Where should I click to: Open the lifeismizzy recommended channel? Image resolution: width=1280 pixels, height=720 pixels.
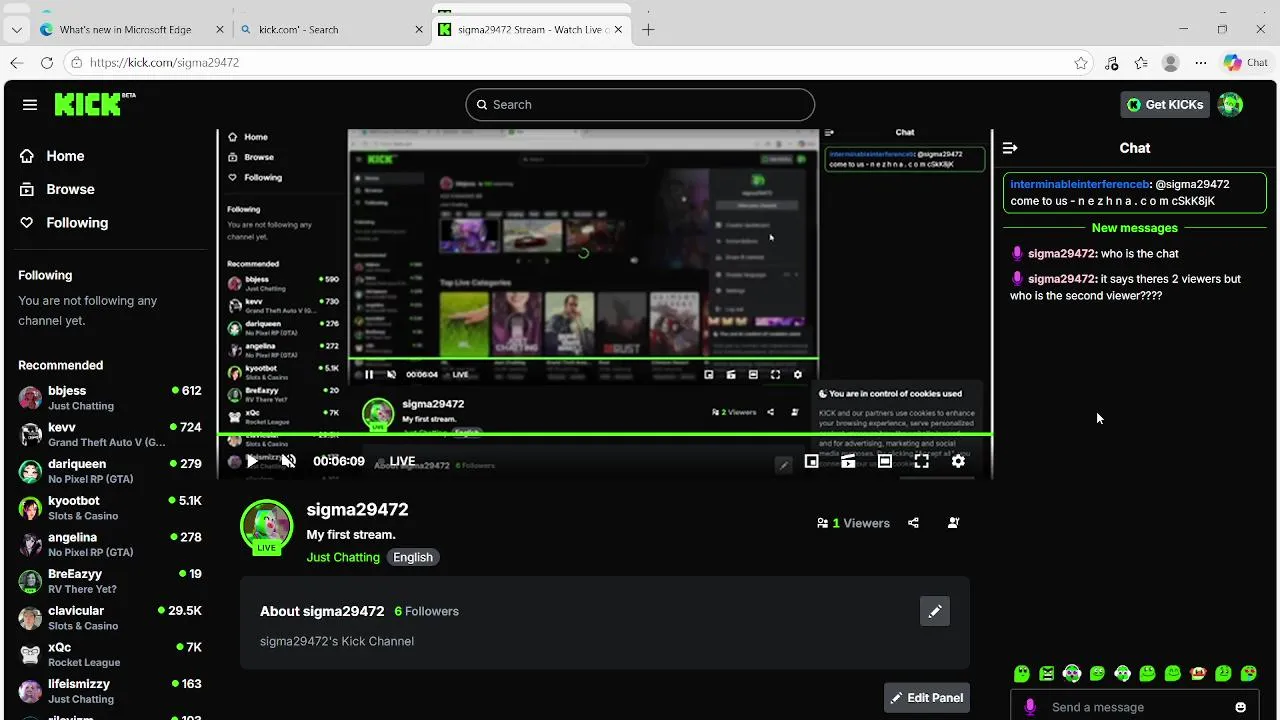coord(110,691)
